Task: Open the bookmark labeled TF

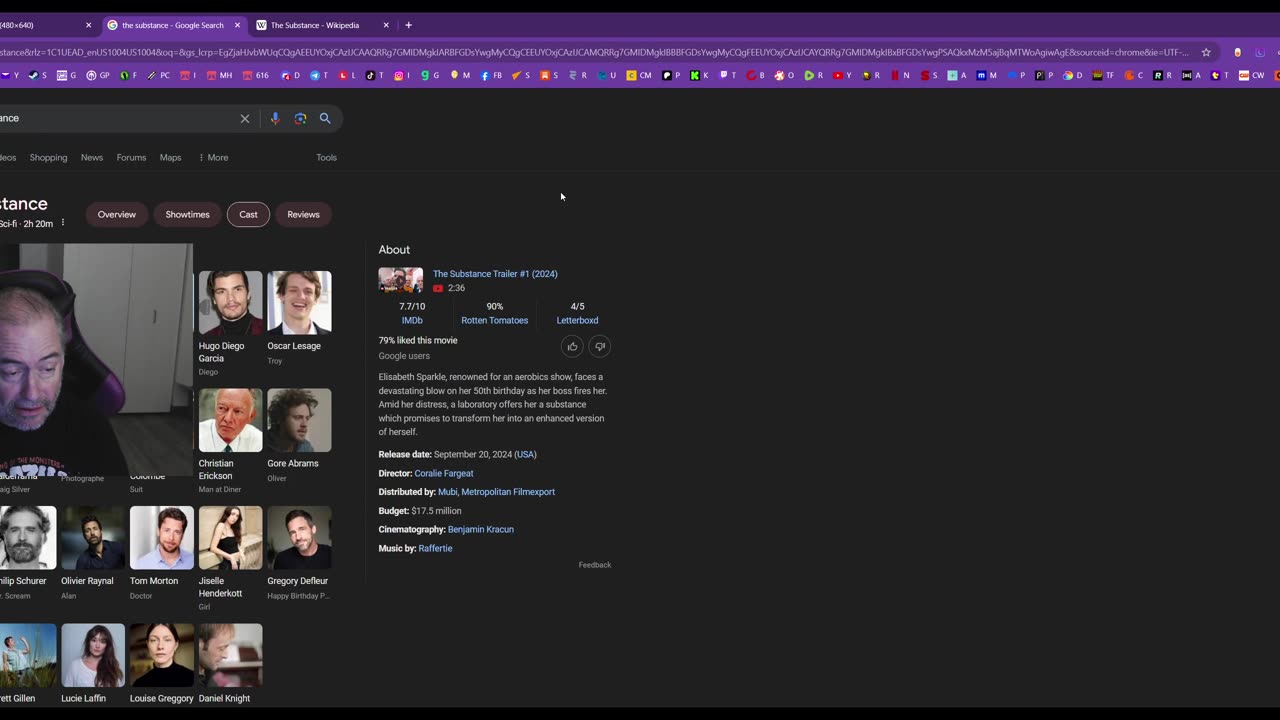Action: pos(1103,75)
